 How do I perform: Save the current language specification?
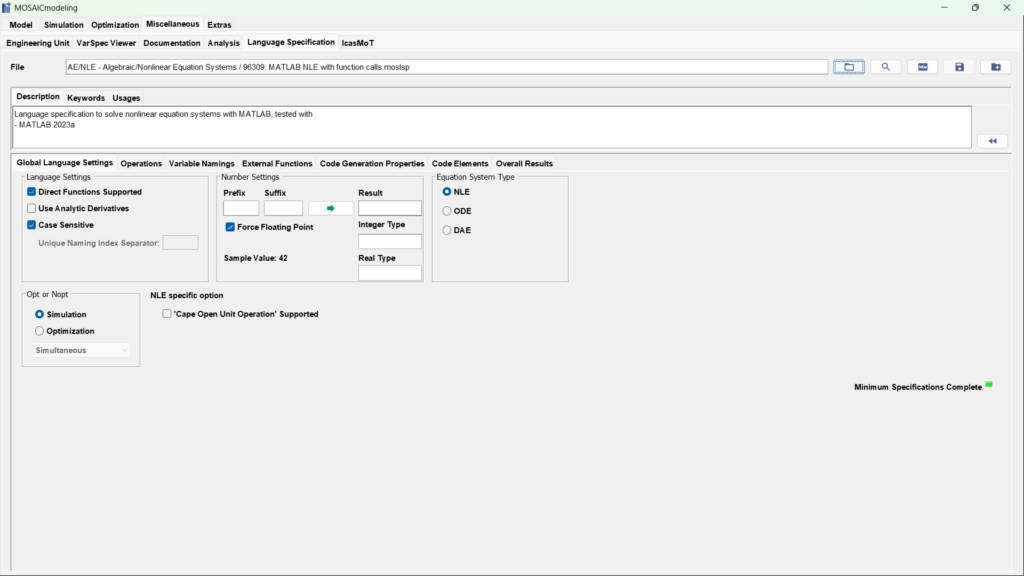tap(957, 66)
